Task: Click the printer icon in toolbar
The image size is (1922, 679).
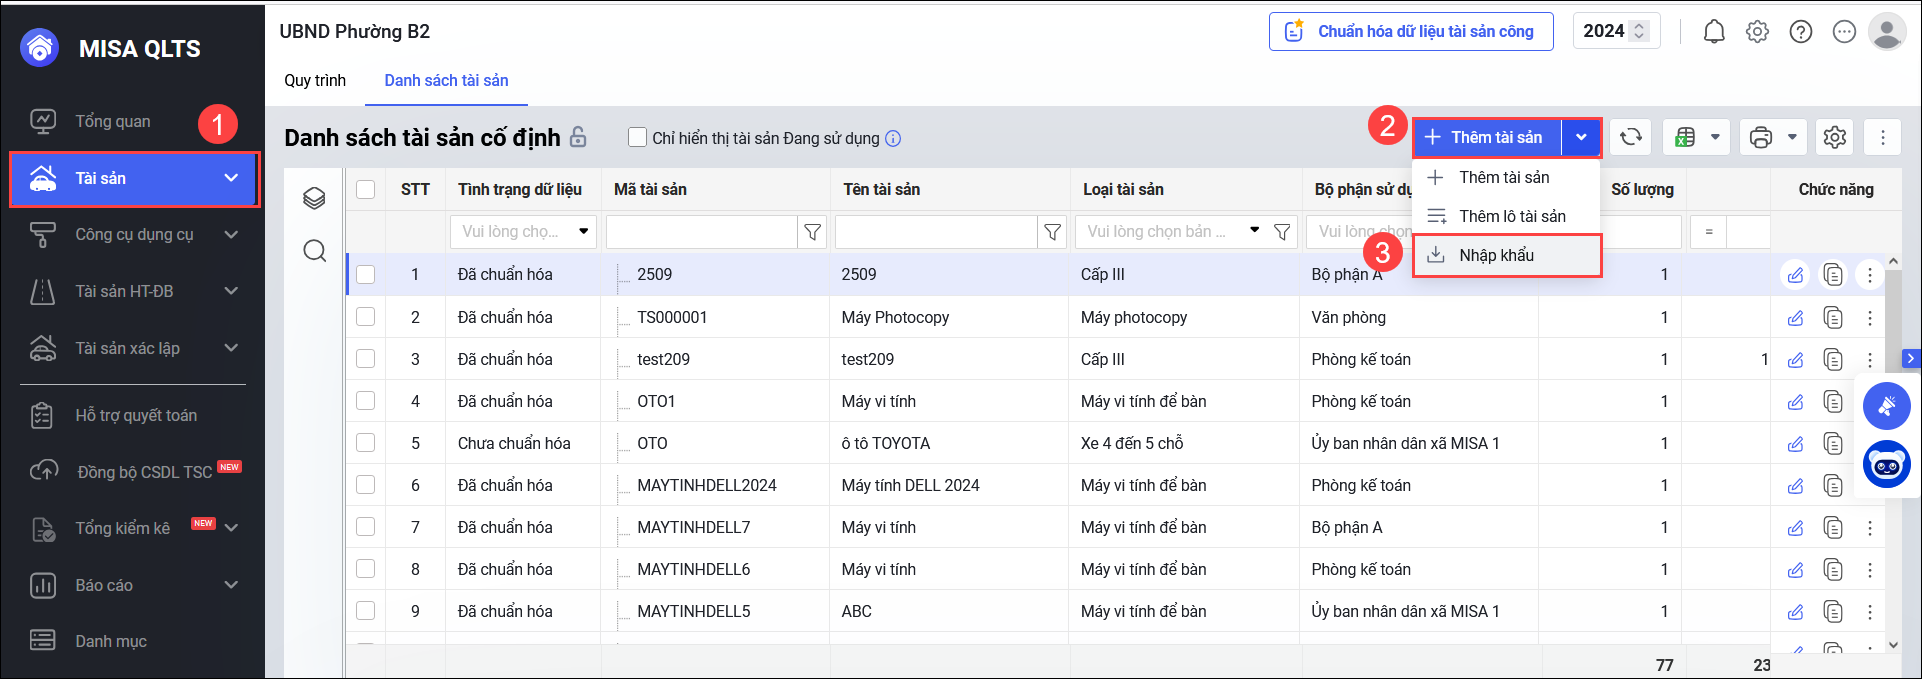Action: [x=1761, y=137]
